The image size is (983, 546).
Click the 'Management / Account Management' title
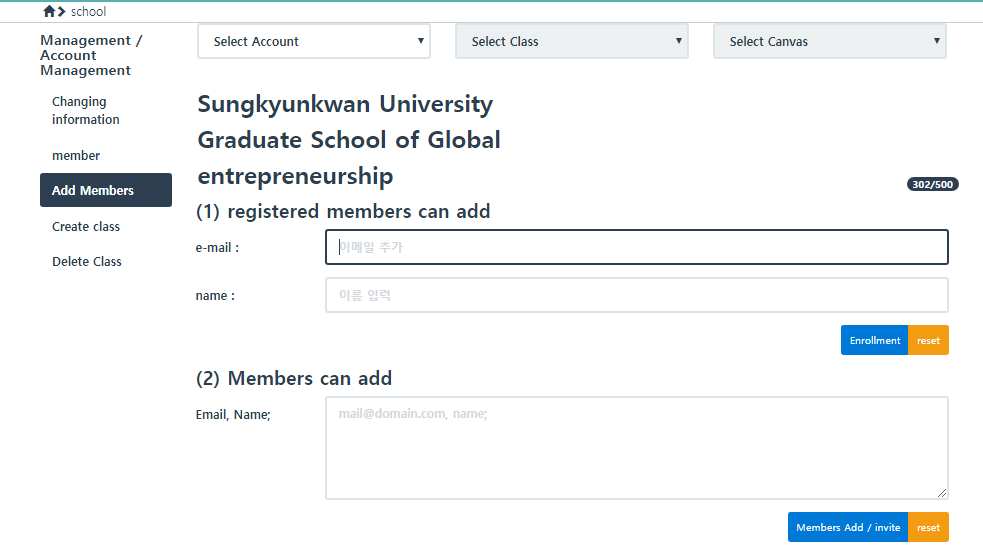92,55
